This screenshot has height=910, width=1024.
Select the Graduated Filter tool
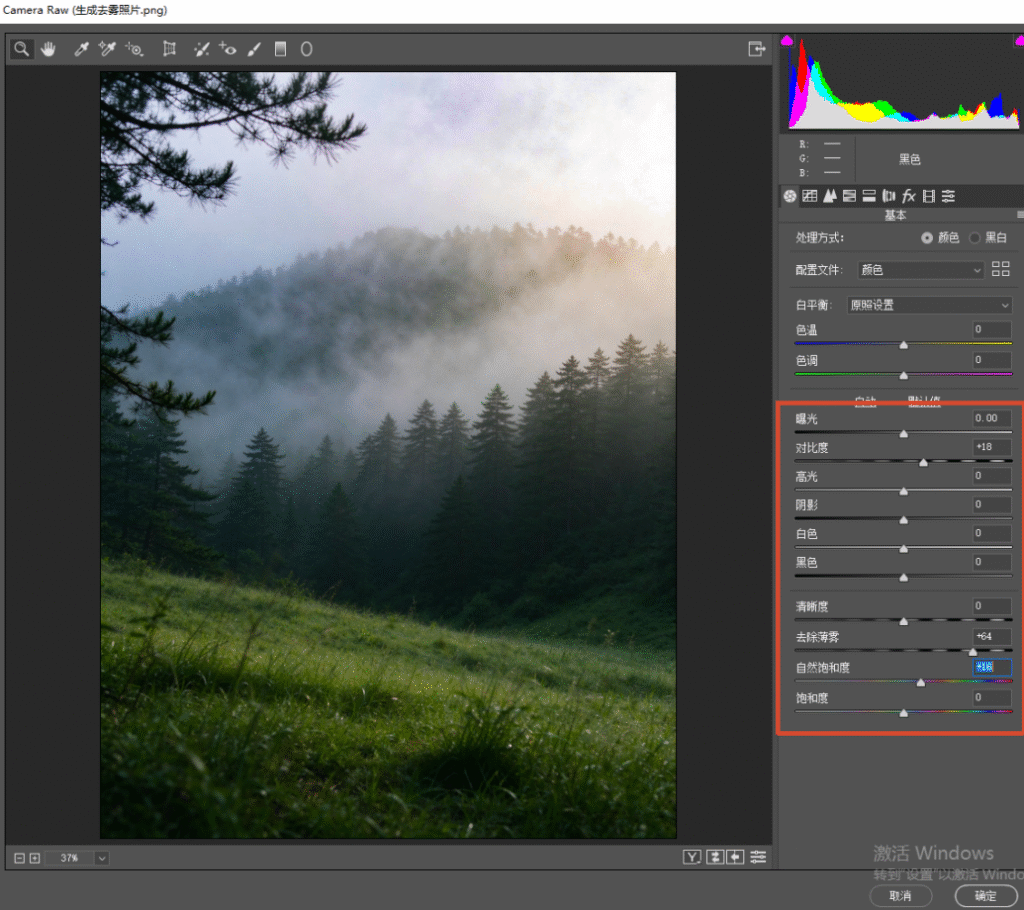click(x=280, y=49)
